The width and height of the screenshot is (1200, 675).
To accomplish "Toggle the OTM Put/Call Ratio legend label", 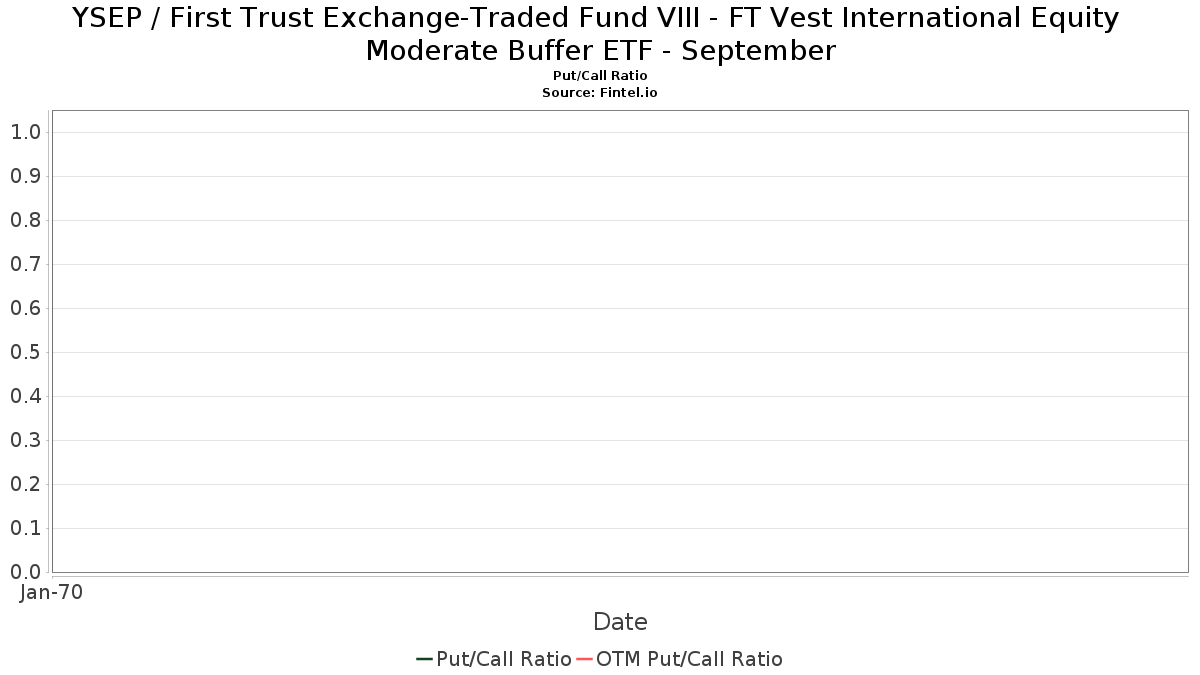I will click(689, 659).
